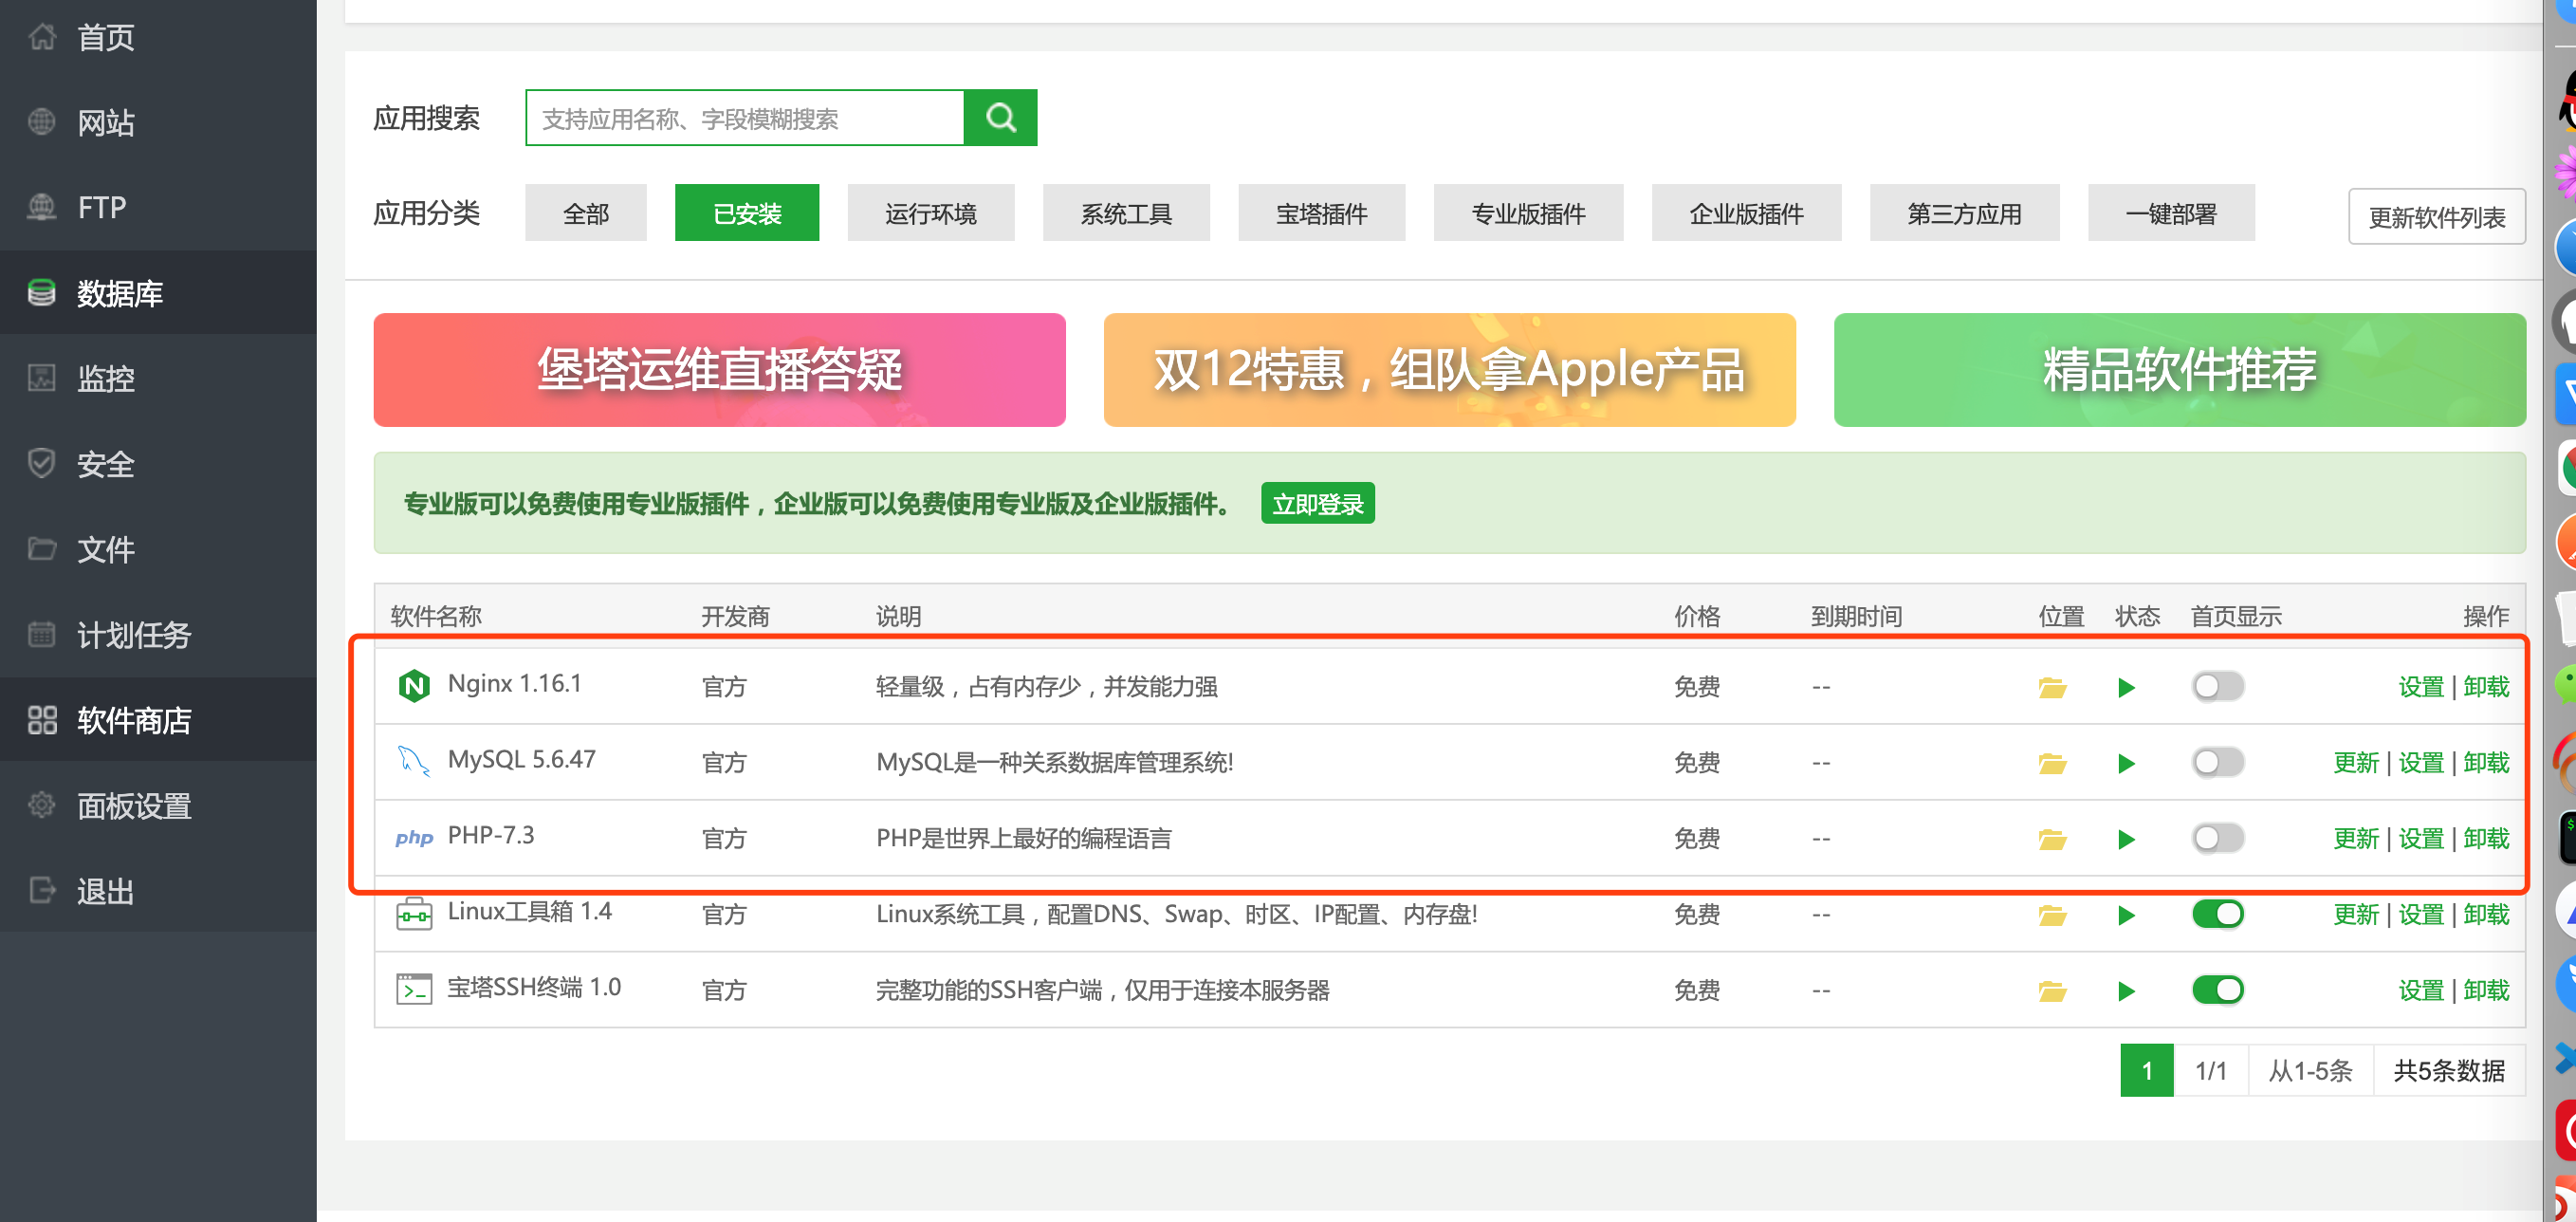Open 面板设置 in the sidebar
Viewport: 2576px width, 1222px height.
158,806
